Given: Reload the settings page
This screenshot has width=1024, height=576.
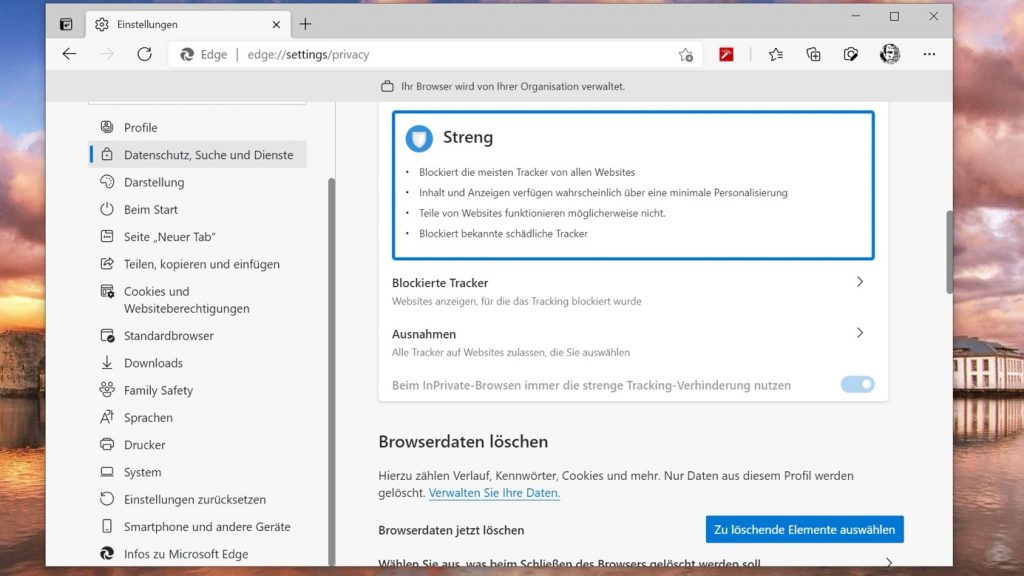Looking at the screenshot, I should 144,54.
